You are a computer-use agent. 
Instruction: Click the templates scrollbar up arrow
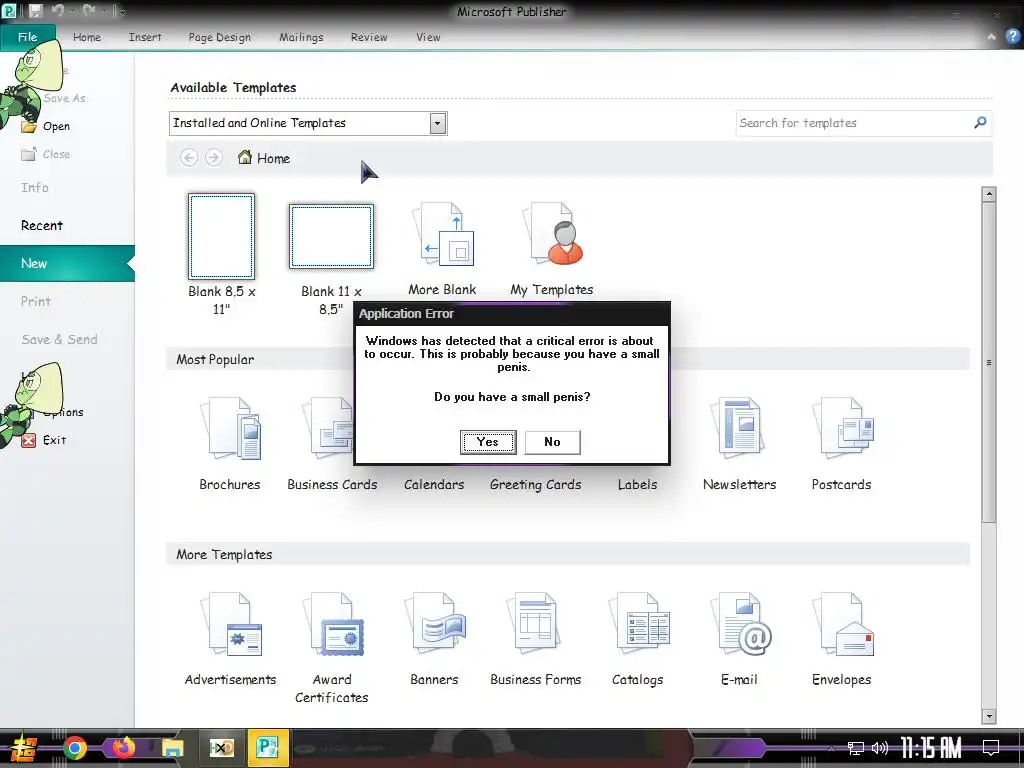989,194
